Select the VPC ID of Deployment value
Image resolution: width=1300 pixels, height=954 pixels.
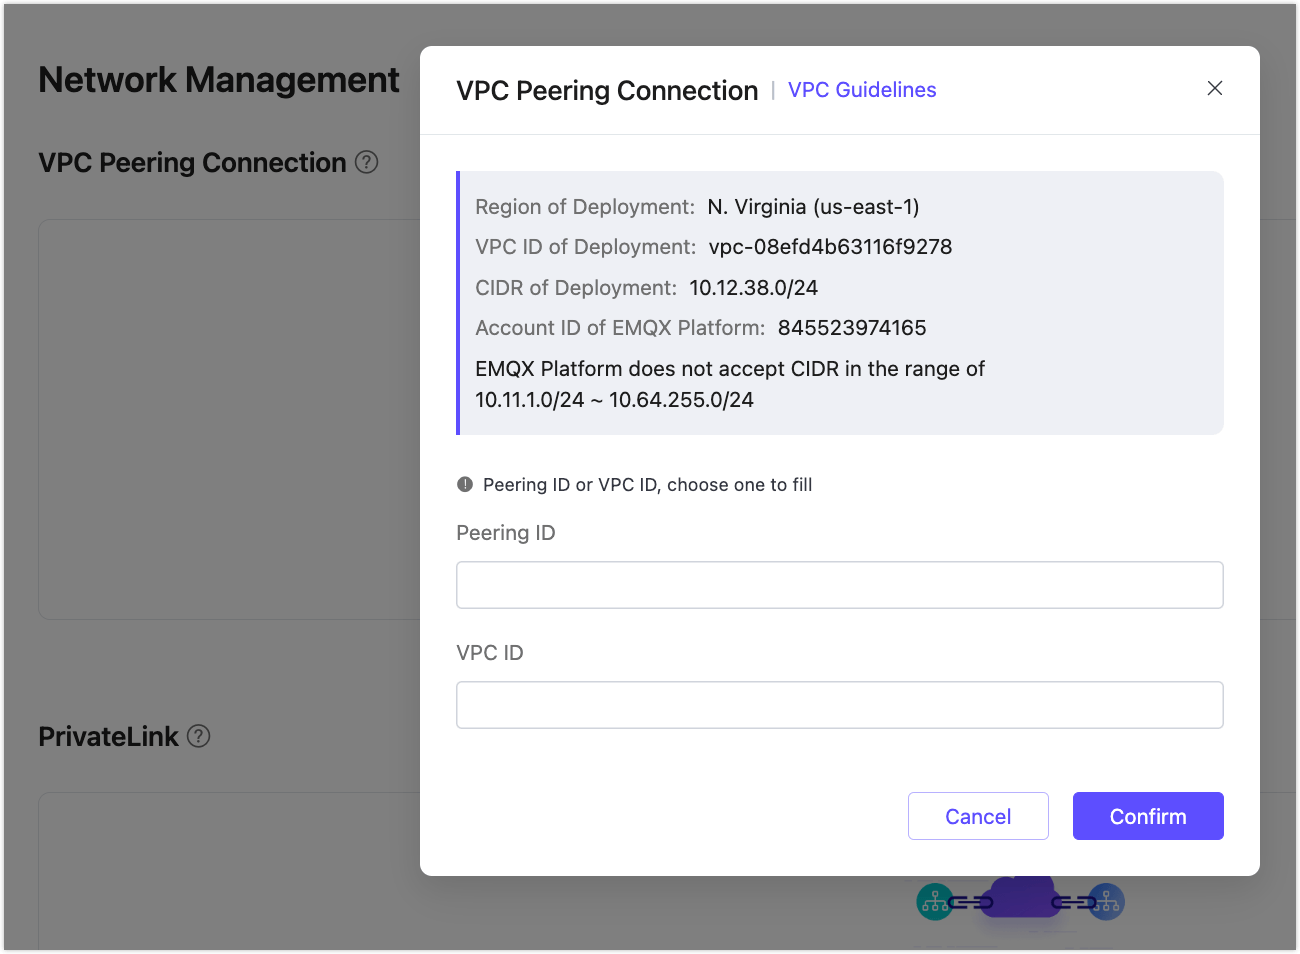831,246
